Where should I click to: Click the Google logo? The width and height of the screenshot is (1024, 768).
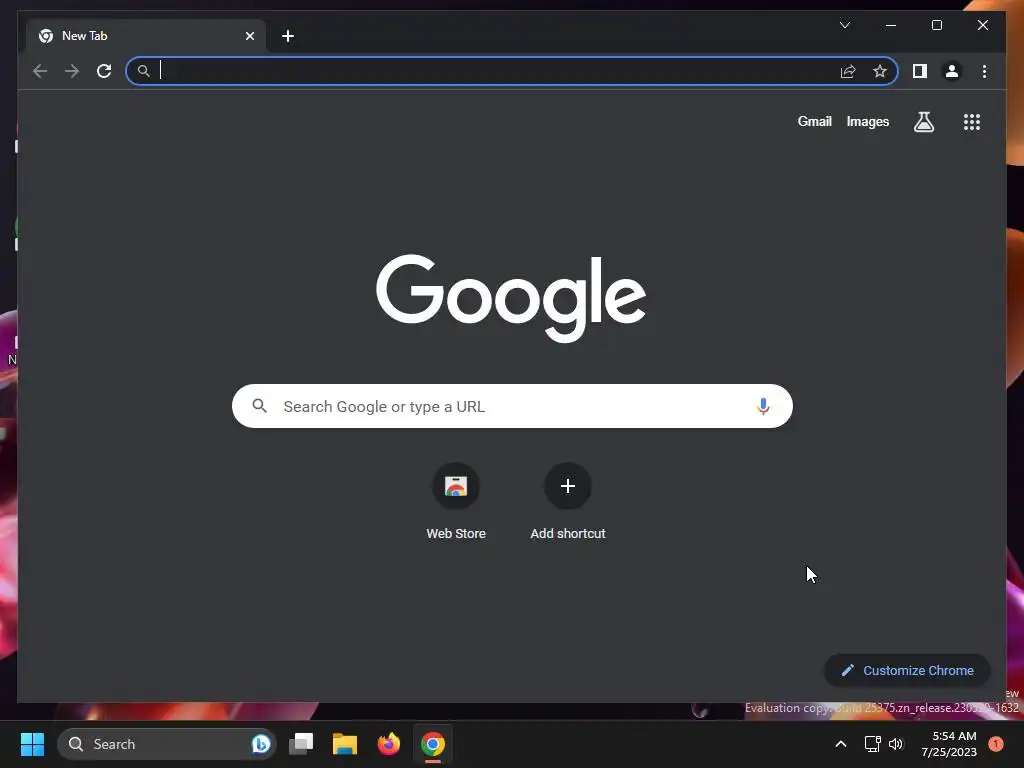click(x=511, y=298)
